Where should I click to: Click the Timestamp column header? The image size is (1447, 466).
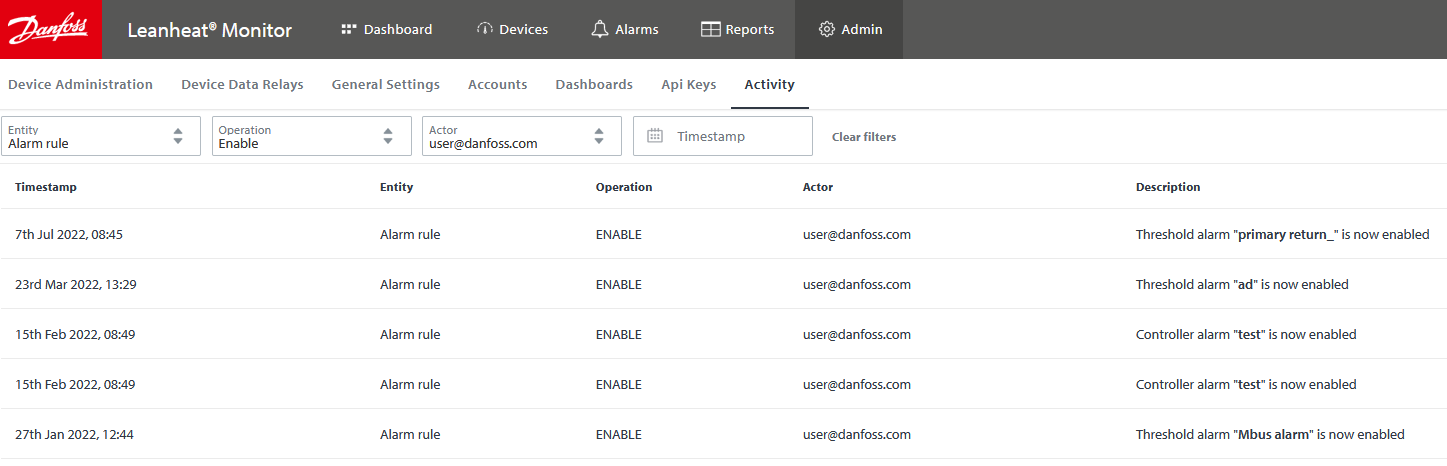click(45, 187)
